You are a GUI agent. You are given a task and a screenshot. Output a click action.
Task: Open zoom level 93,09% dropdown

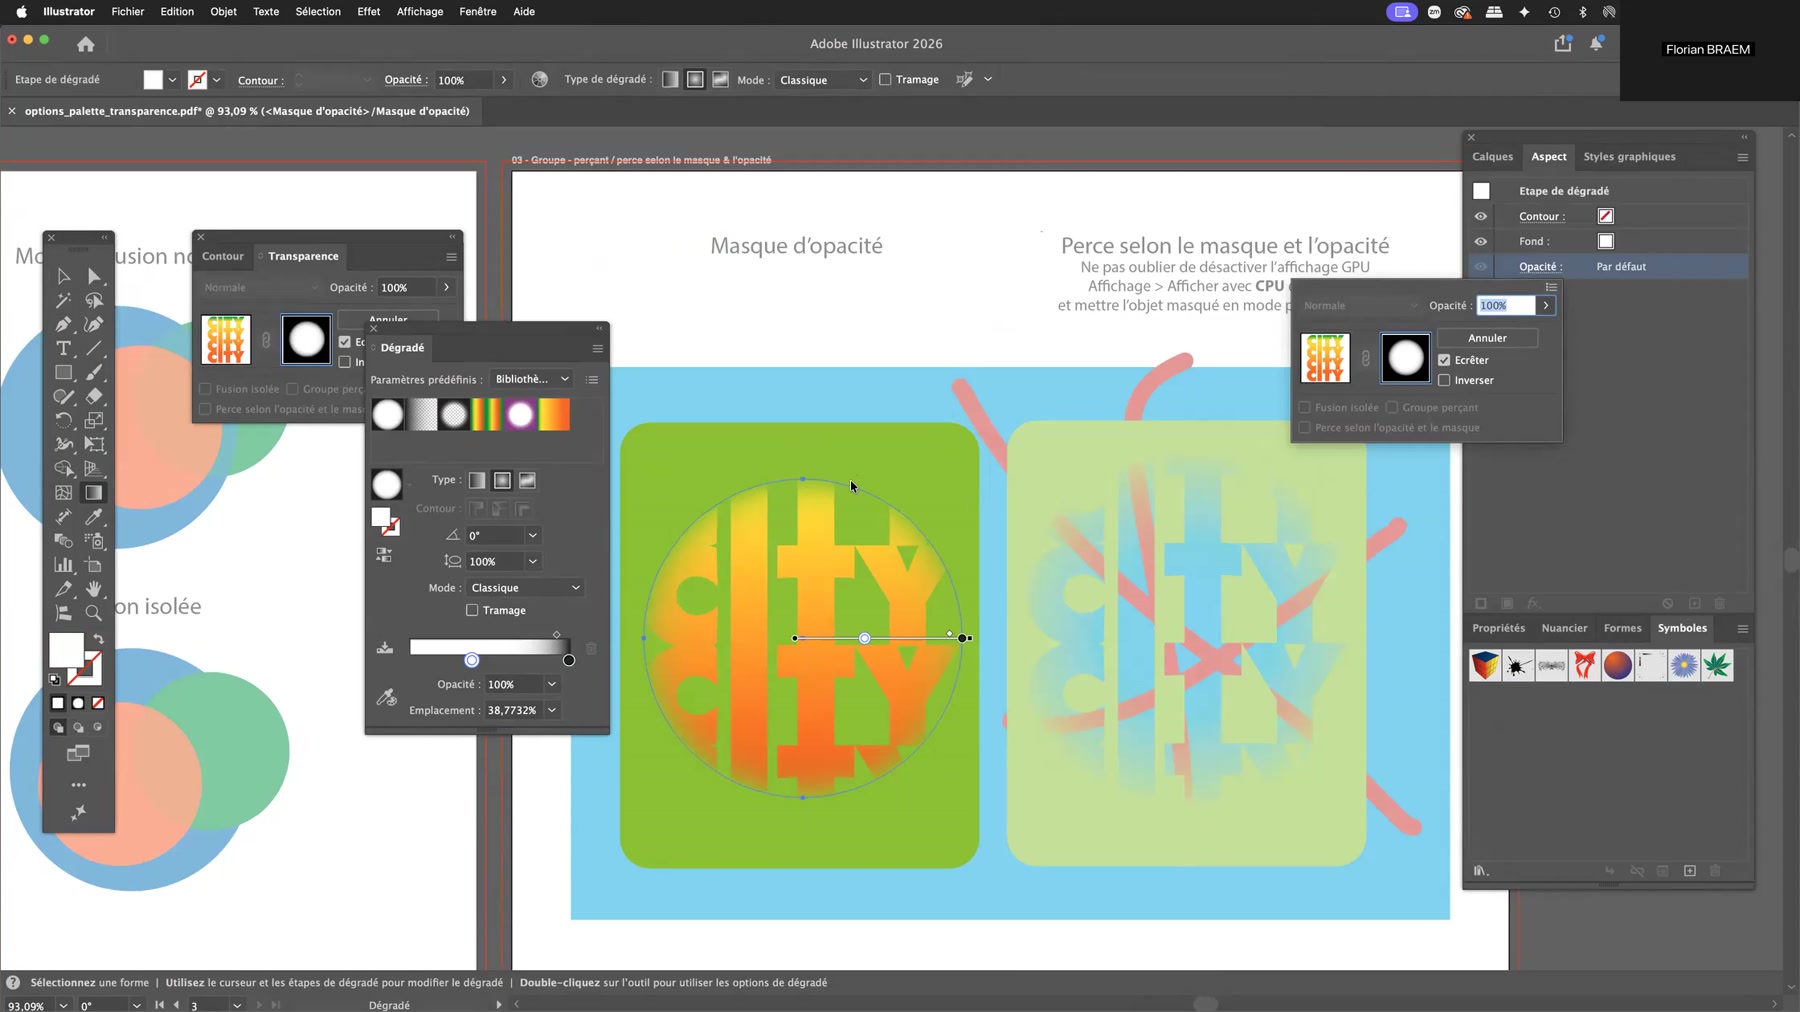pos(63,1005)
